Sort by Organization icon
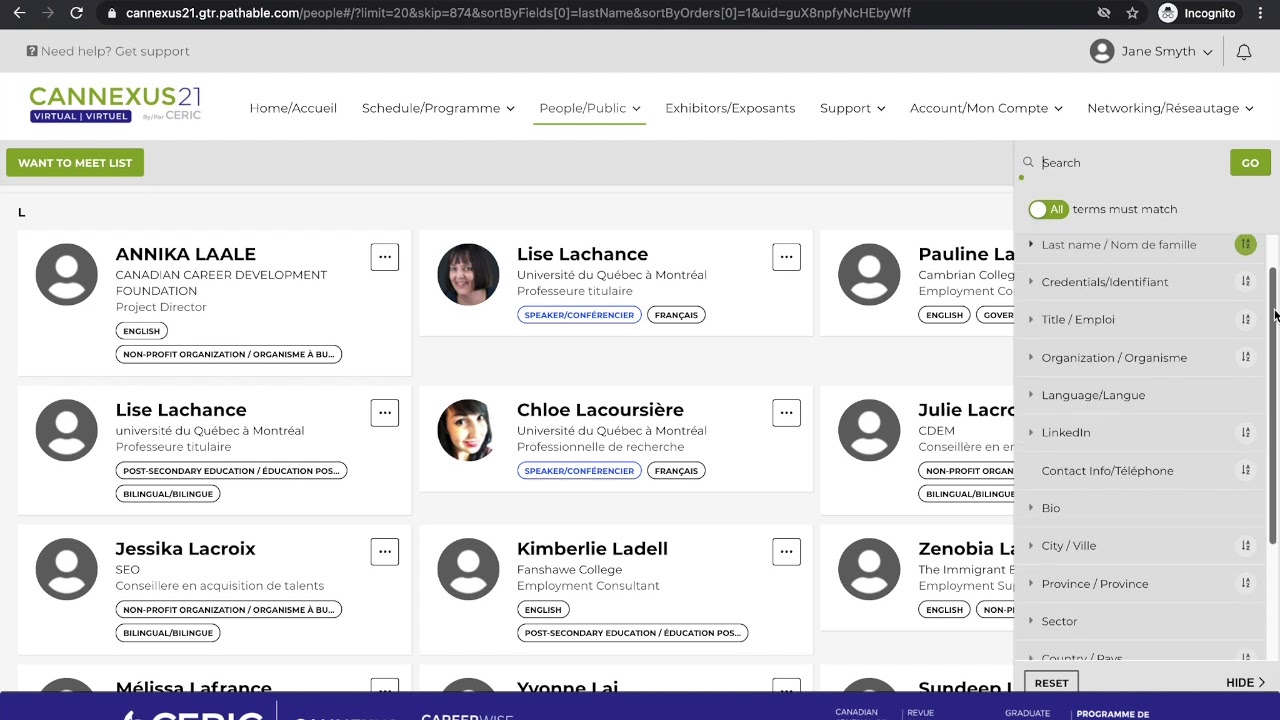The width and height of the screenshot is (1280, 720). [x=1245, y=357]
